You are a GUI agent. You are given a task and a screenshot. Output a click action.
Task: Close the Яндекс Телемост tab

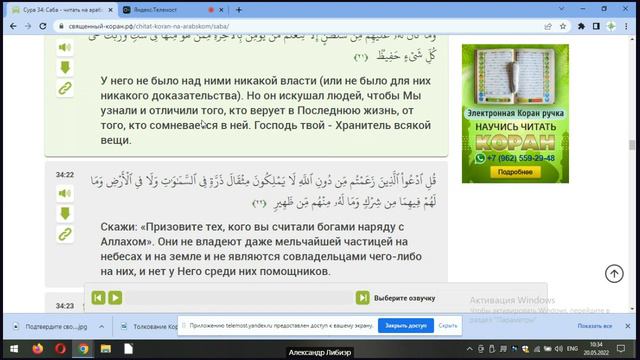pyautogui.click(x=221, y=10)
